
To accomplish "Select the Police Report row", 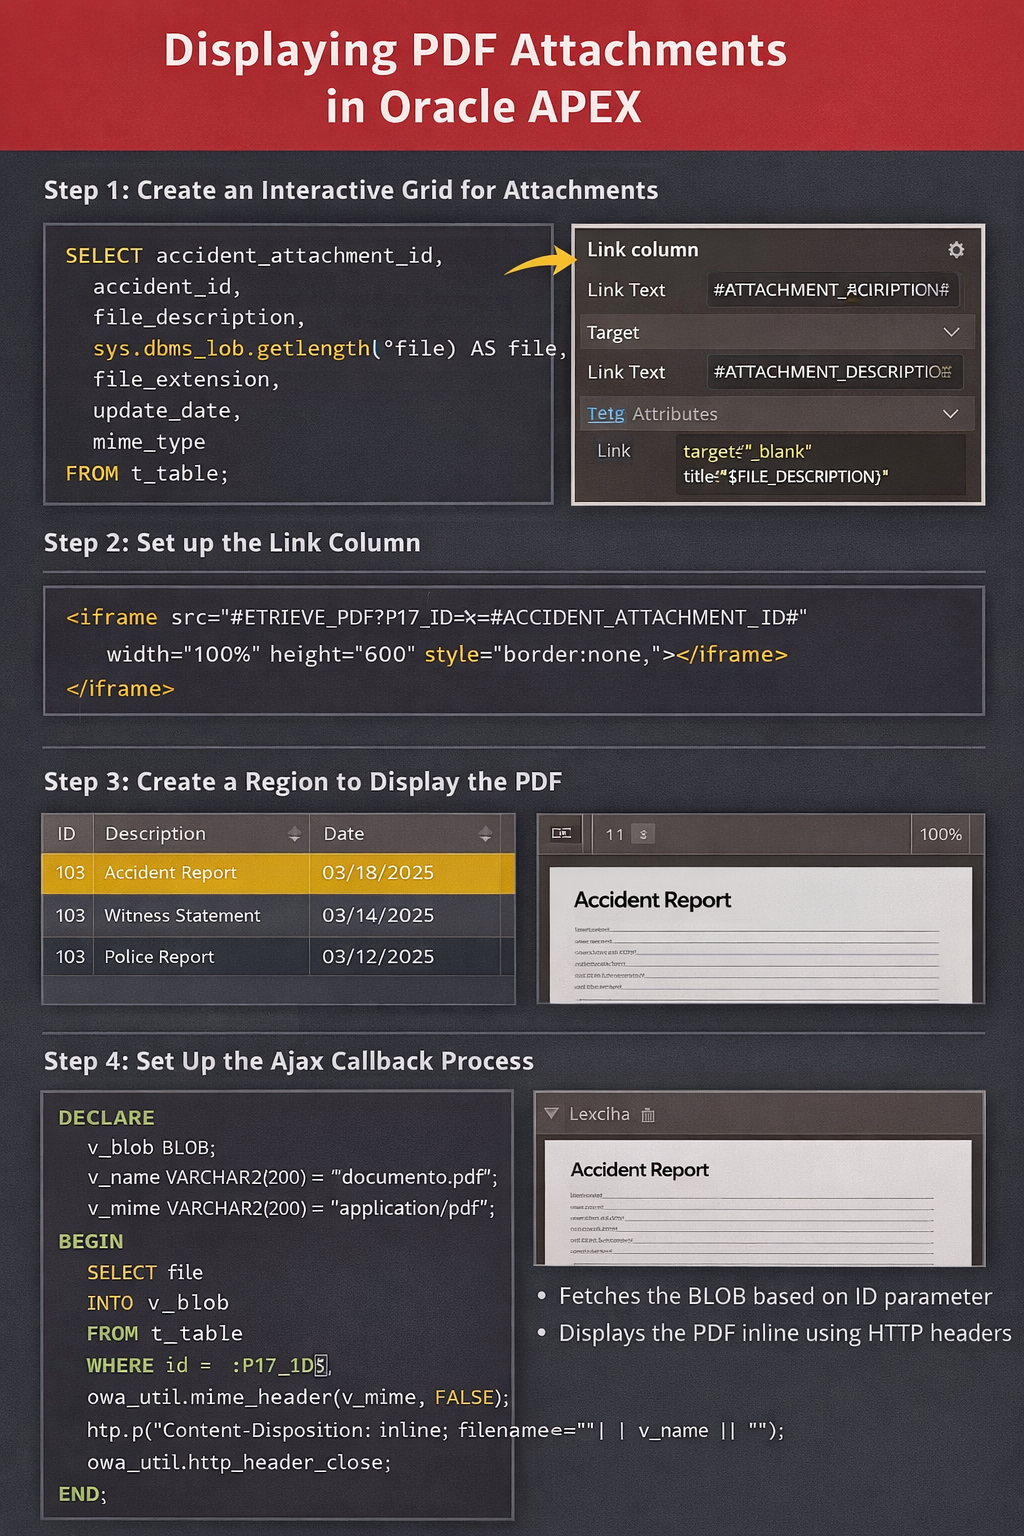I will pyautogui.click(x=278, y=957).
